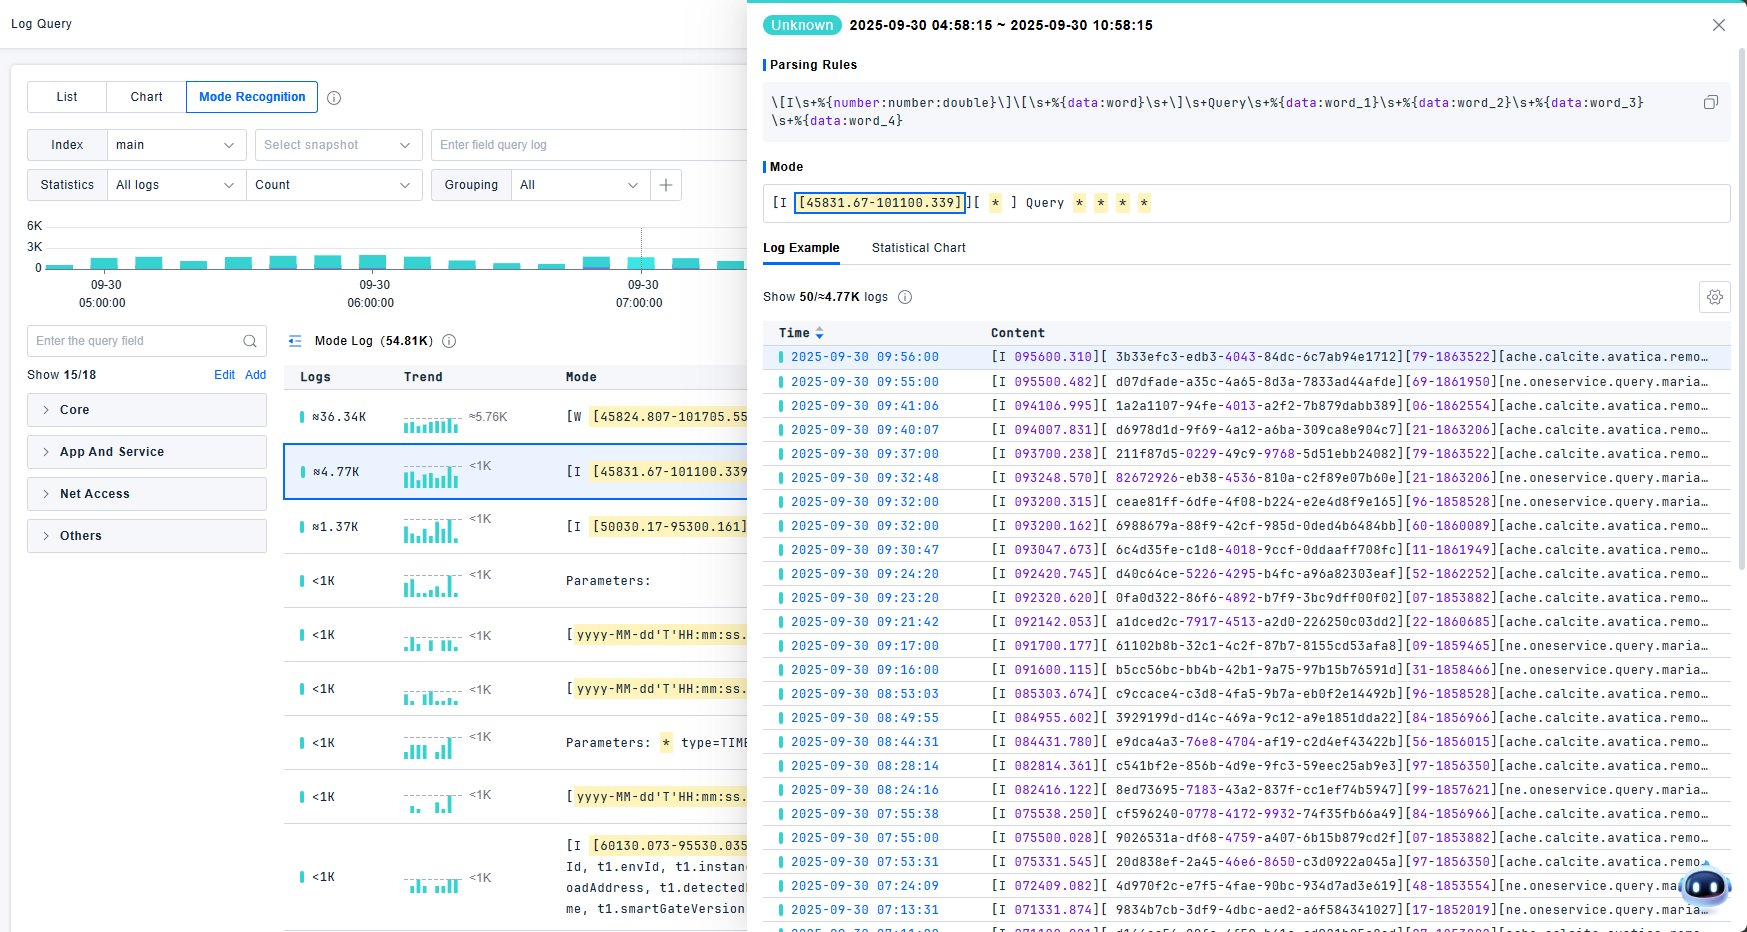Click info icon beside Mode Log count
Screen dimensions: 1747x932
(x=449, y=341)
